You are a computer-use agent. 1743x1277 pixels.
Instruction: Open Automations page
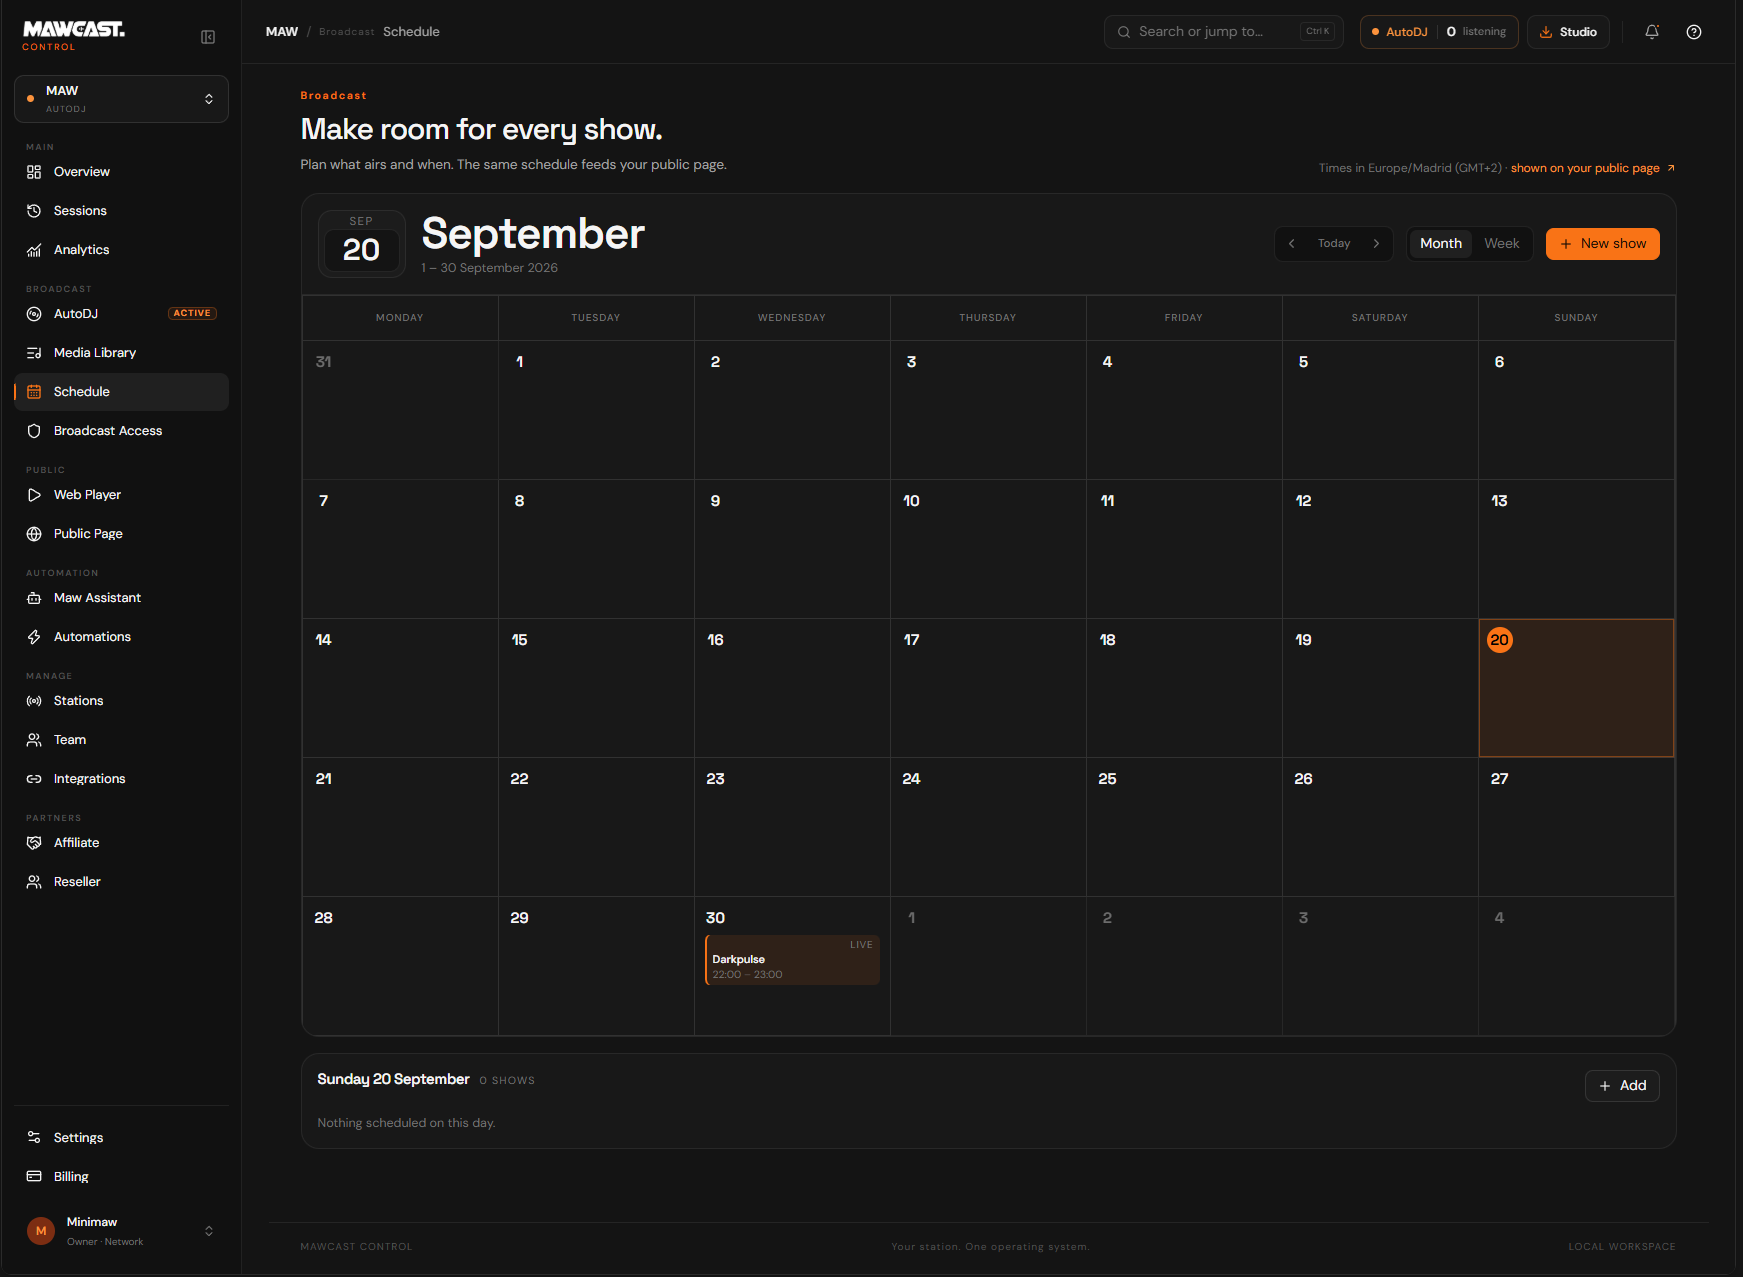click(121, 637)
